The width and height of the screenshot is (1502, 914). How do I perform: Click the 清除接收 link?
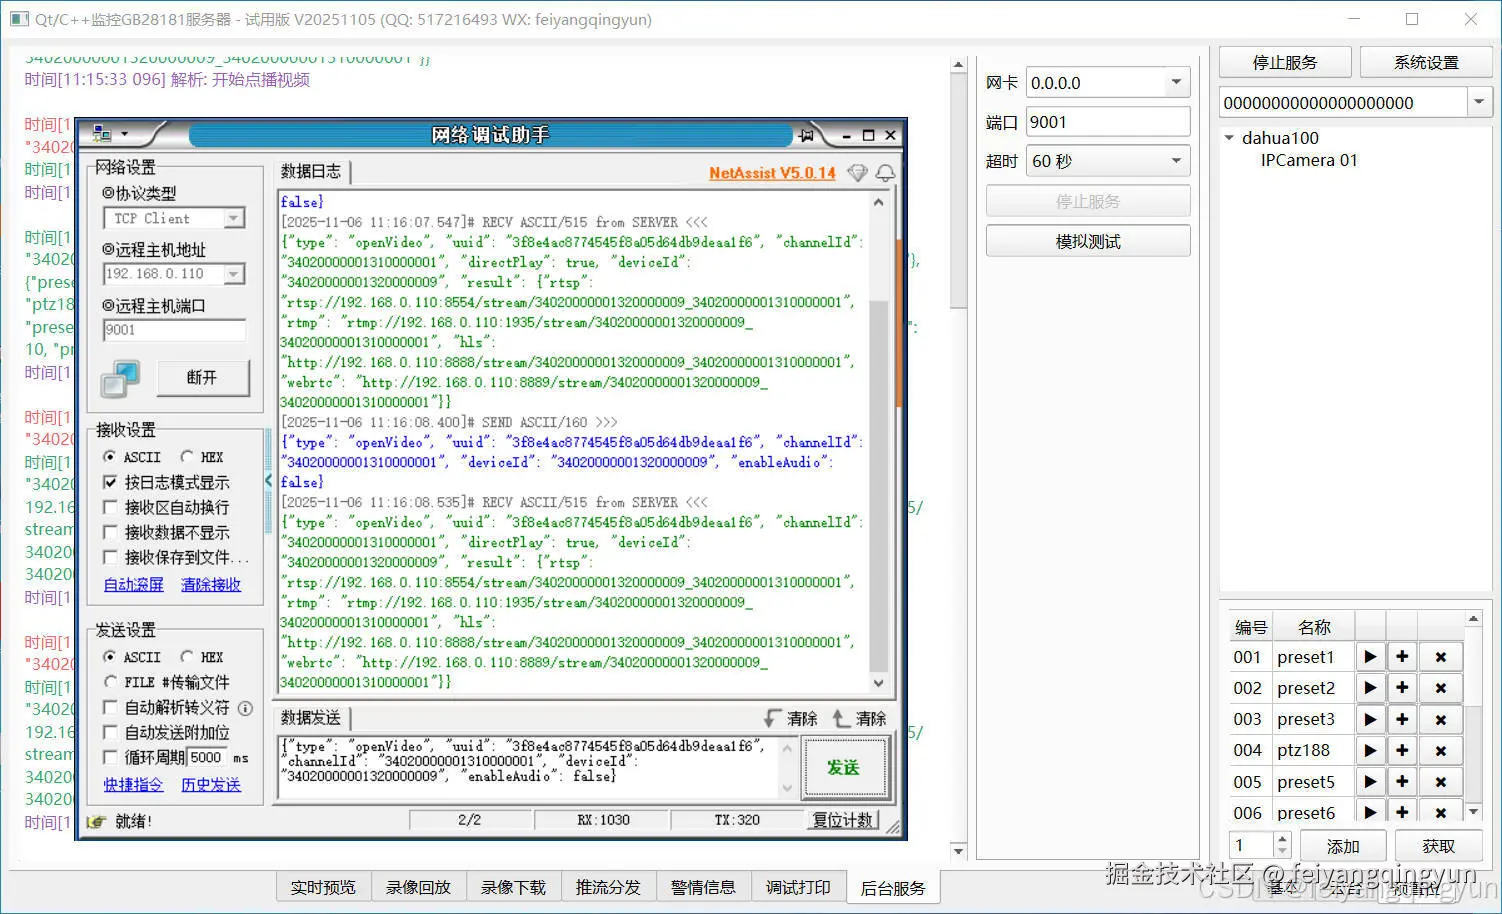(211, 584)
